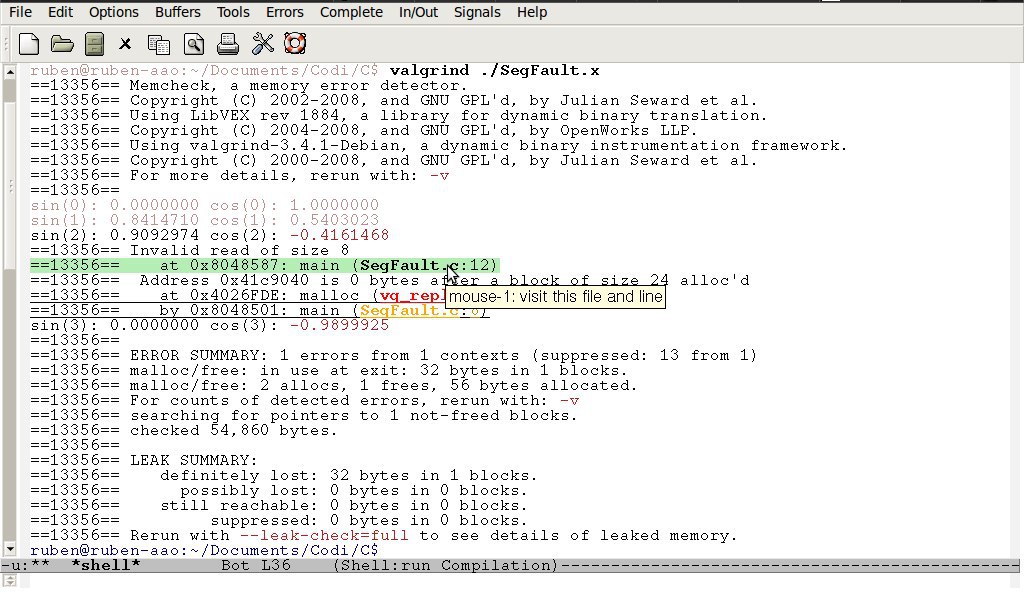1024x600 pixels.
Task: Click the Open file folder icon
Action: [62, 44]
